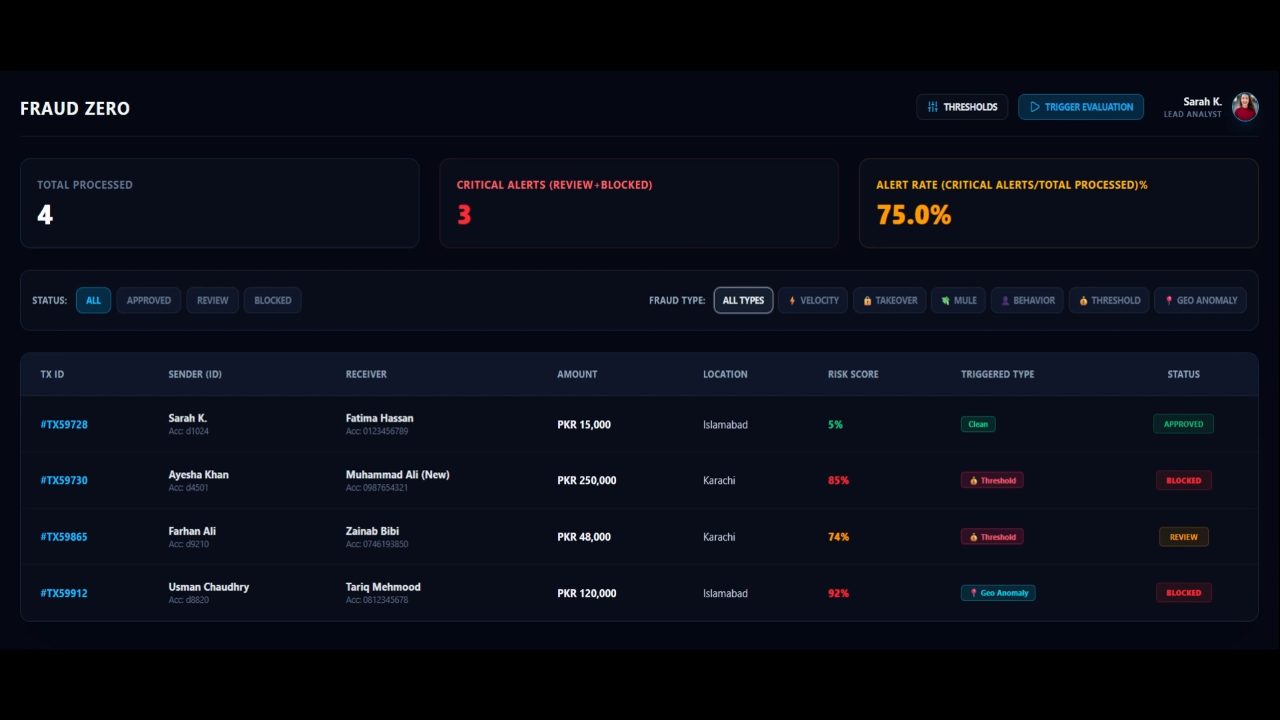Click the Acc: d8820 account number
Image resolution: width=1280 pixels, height=720 pixels.
(188, 600)
